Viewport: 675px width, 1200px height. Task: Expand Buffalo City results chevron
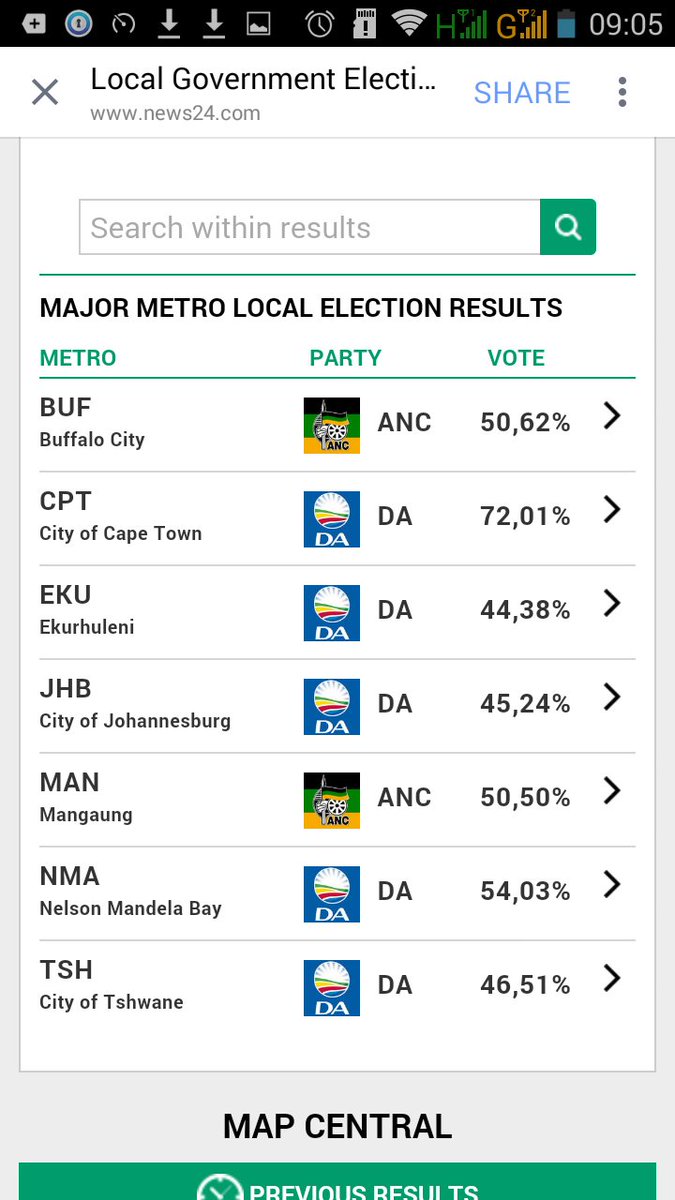(x=612, y=416)
